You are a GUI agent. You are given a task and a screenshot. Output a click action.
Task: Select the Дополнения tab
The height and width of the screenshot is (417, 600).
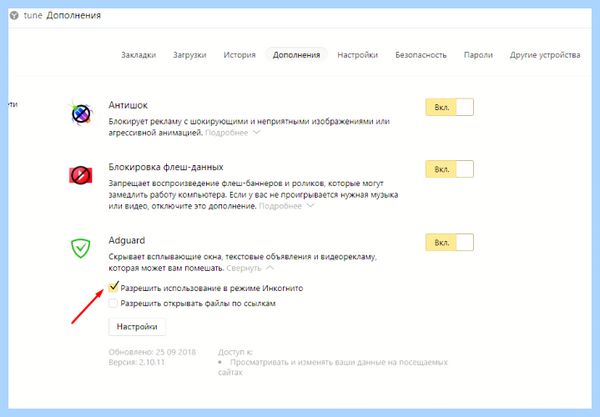pos(297,55)
